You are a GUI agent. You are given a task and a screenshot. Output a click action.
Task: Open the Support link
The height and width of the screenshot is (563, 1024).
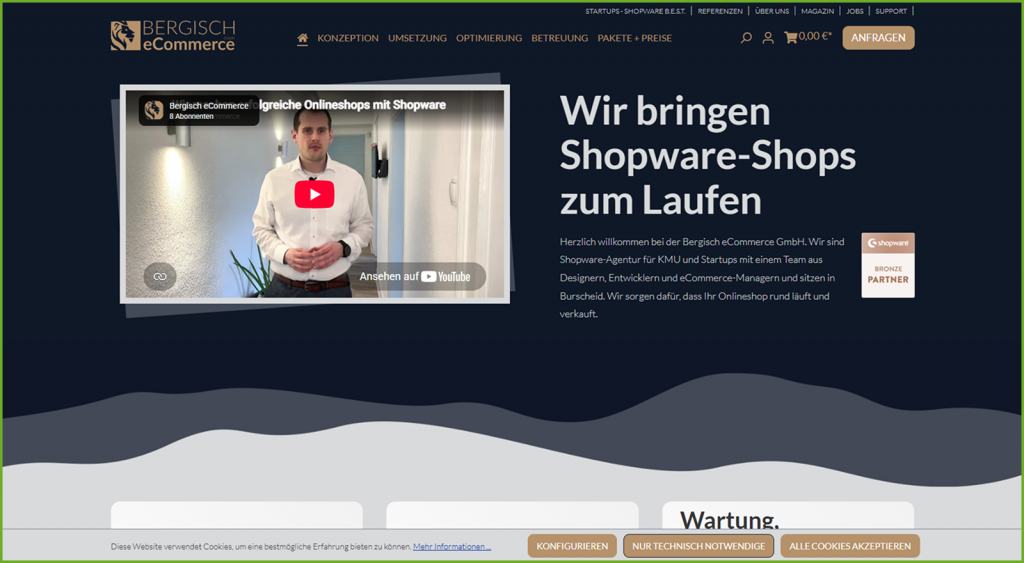891,11
